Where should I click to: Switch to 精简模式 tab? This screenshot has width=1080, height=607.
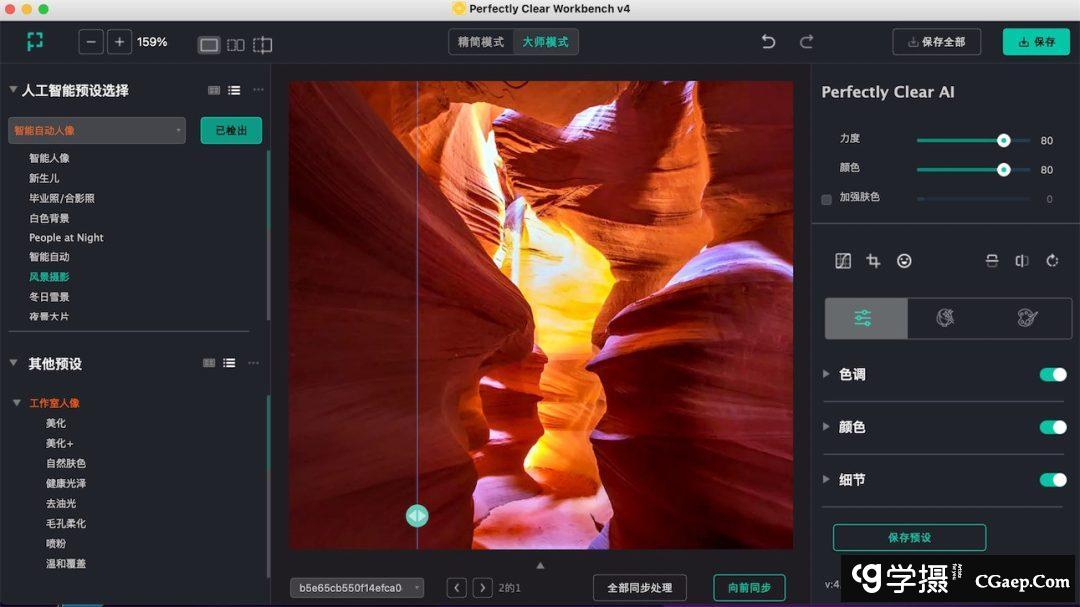coord(481,42)
